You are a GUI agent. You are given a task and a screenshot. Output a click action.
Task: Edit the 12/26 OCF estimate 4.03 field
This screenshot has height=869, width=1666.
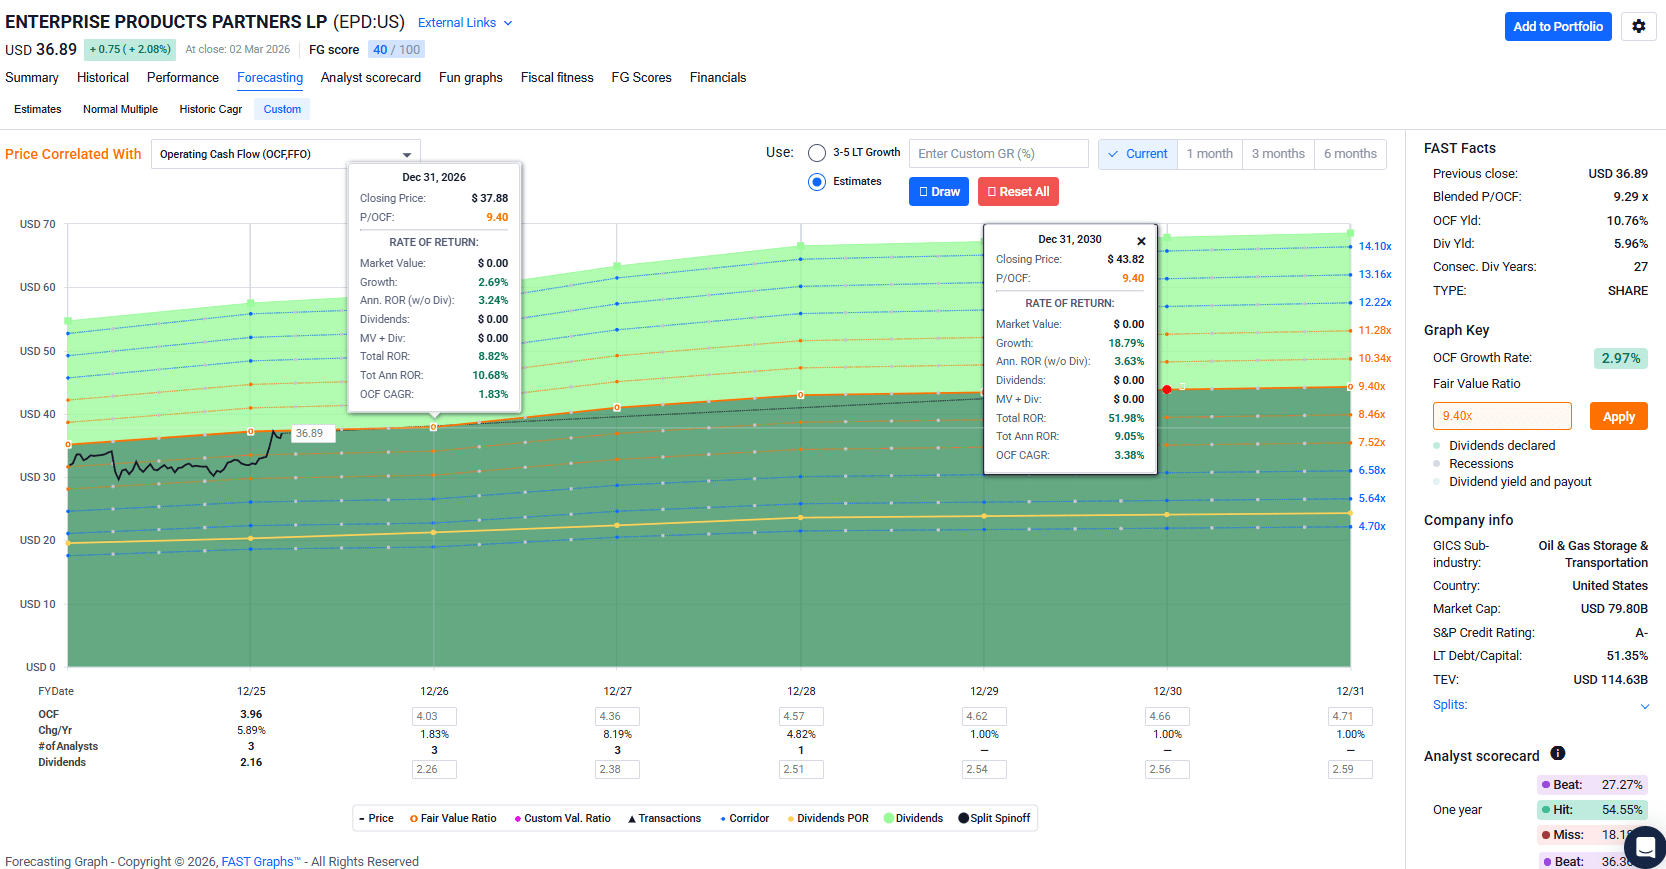tap(434, 717)
